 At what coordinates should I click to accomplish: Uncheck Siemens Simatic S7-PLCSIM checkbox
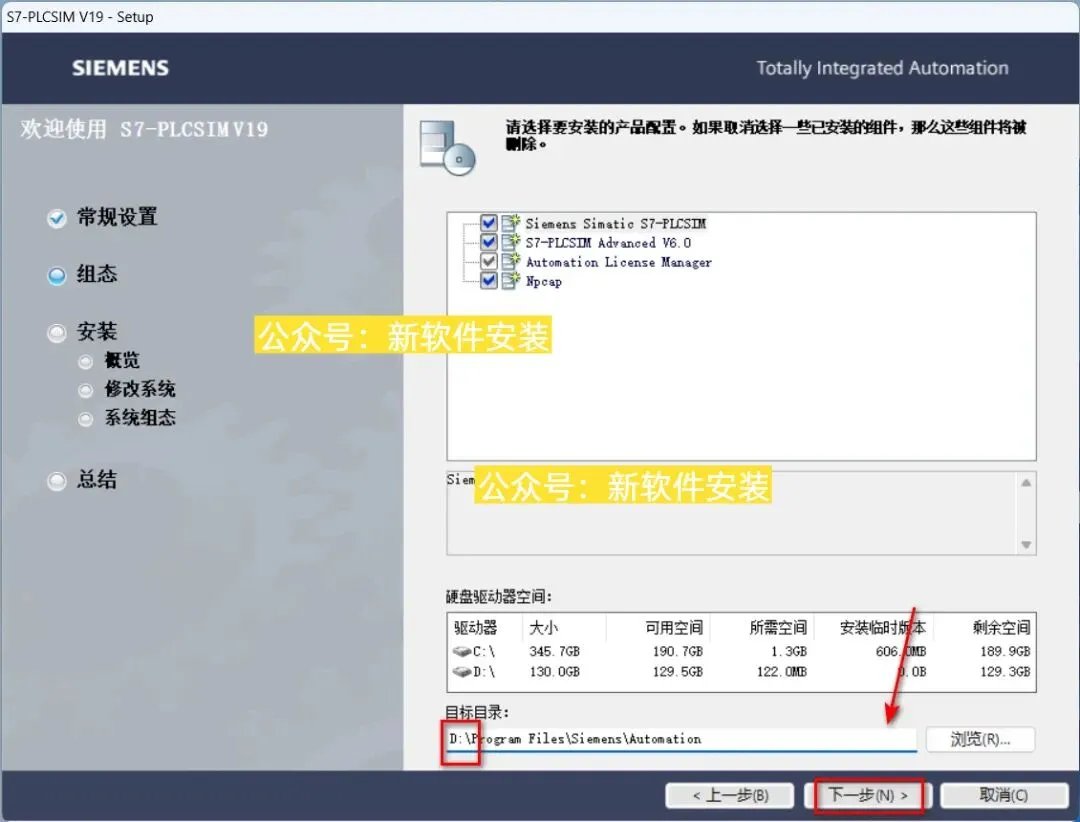coord(488,223)
